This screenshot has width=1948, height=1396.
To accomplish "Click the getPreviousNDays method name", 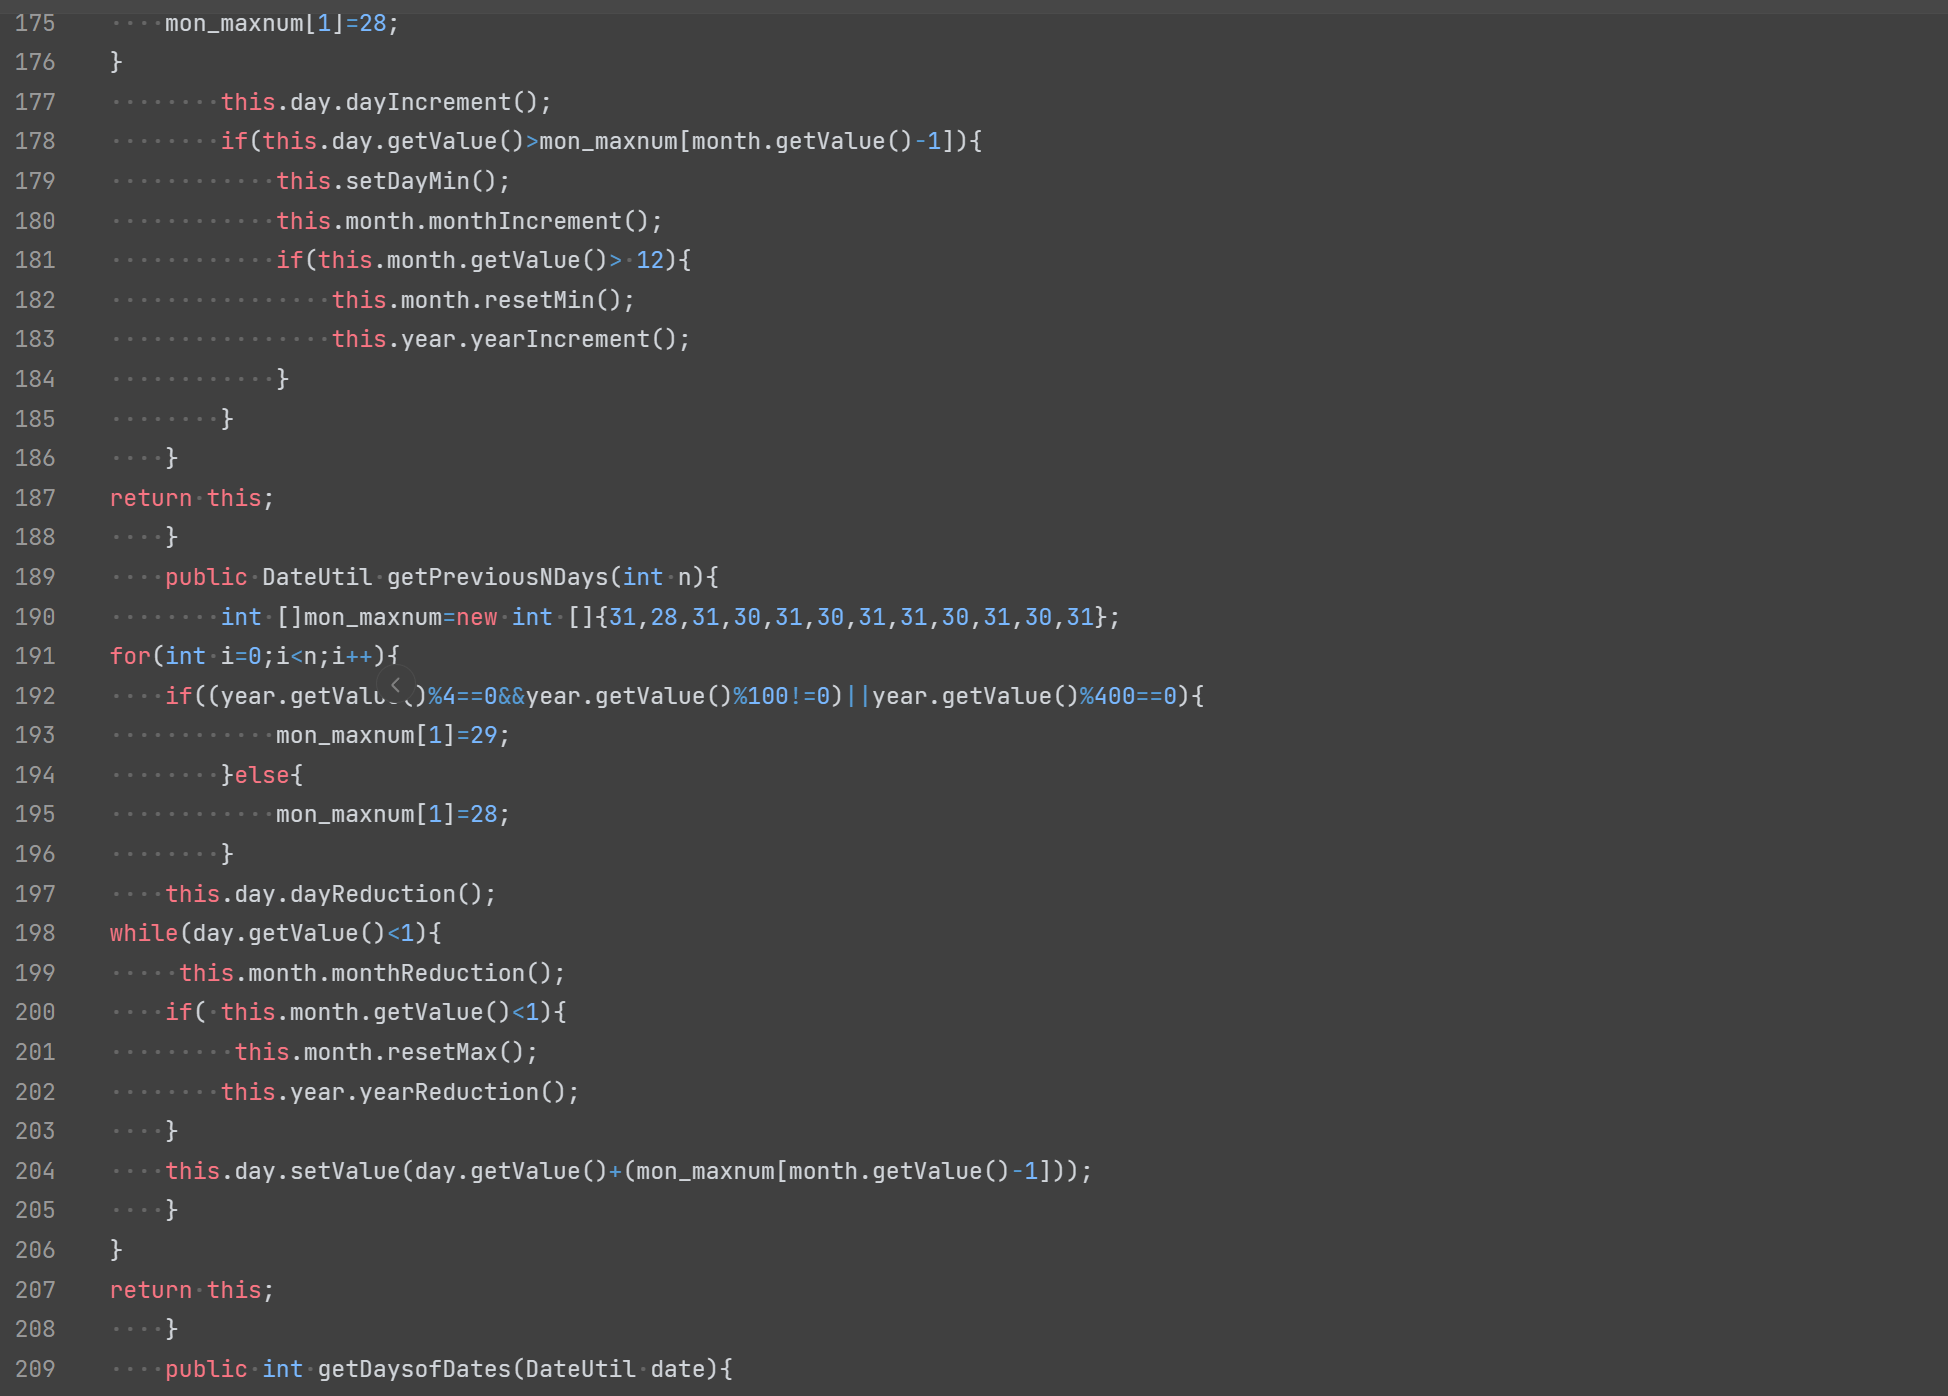I will click(497, 577).
